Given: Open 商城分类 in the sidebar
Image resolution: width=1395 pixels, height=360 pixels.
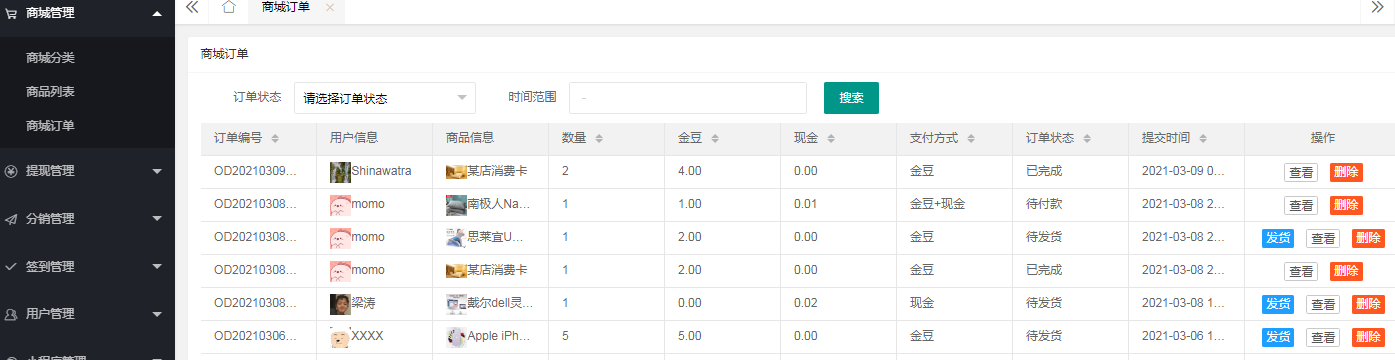Looking at the screenshot, I should [x=50, y=58].
